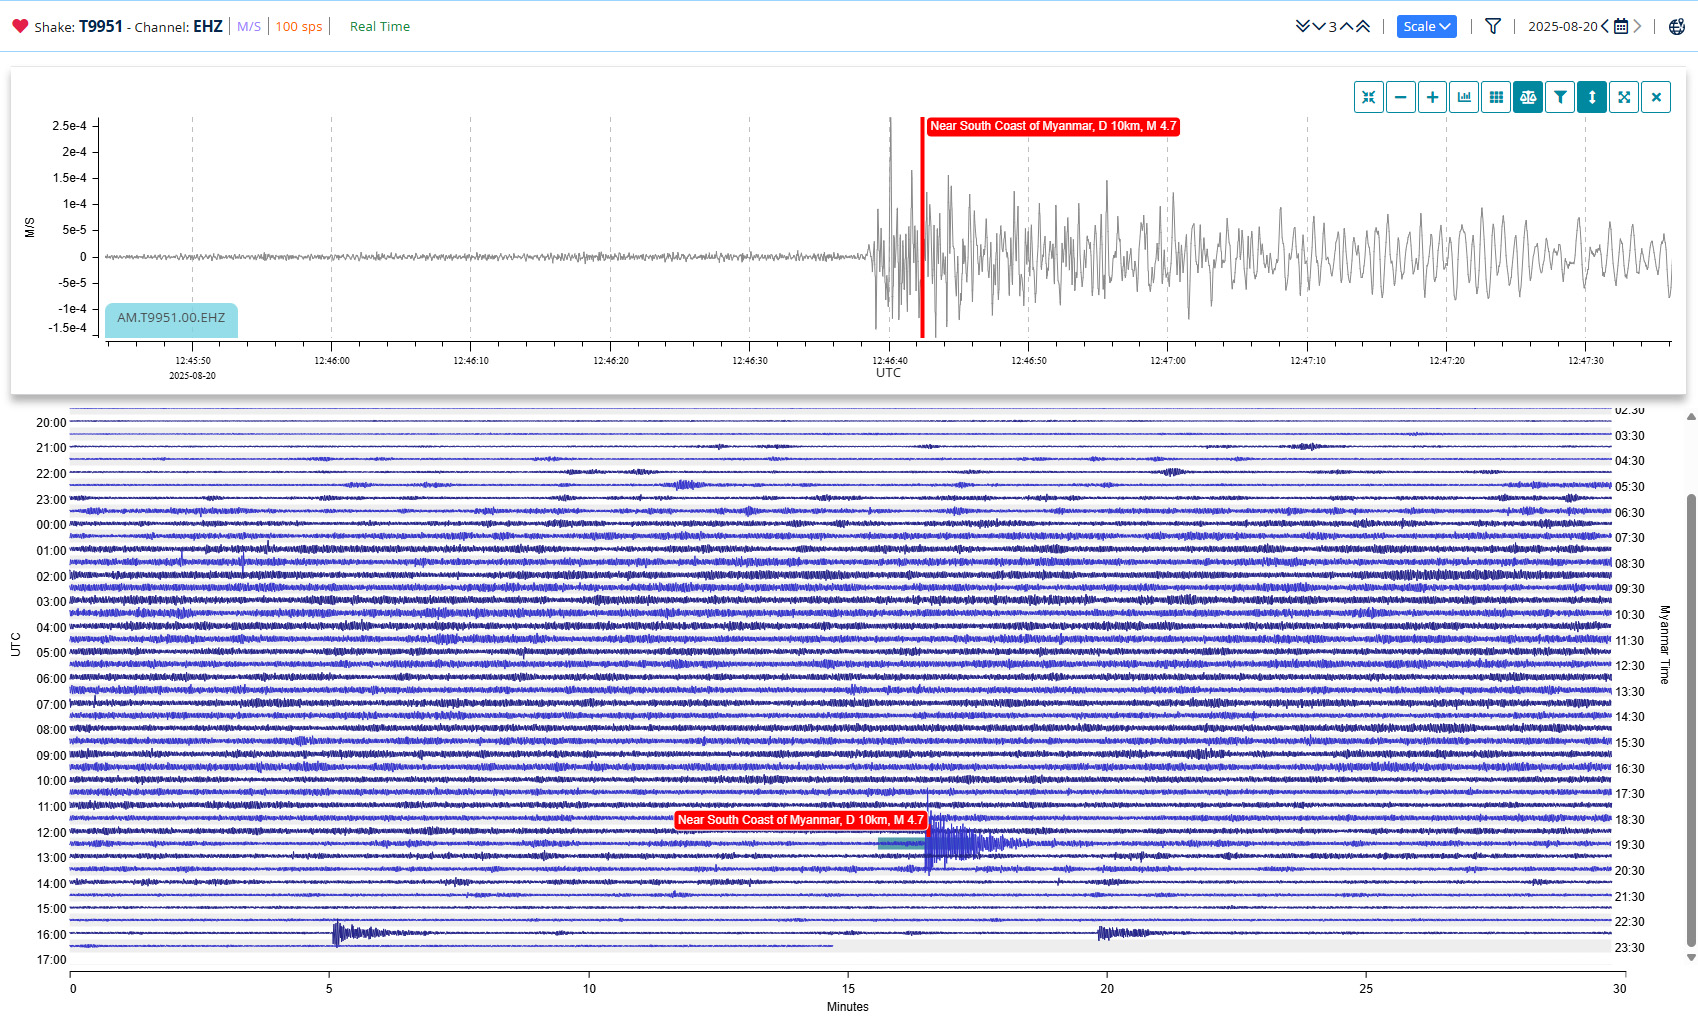Click the 12:00 UTC row label
This screenshot has height=1017, width=1698.
tap(51, 833)
